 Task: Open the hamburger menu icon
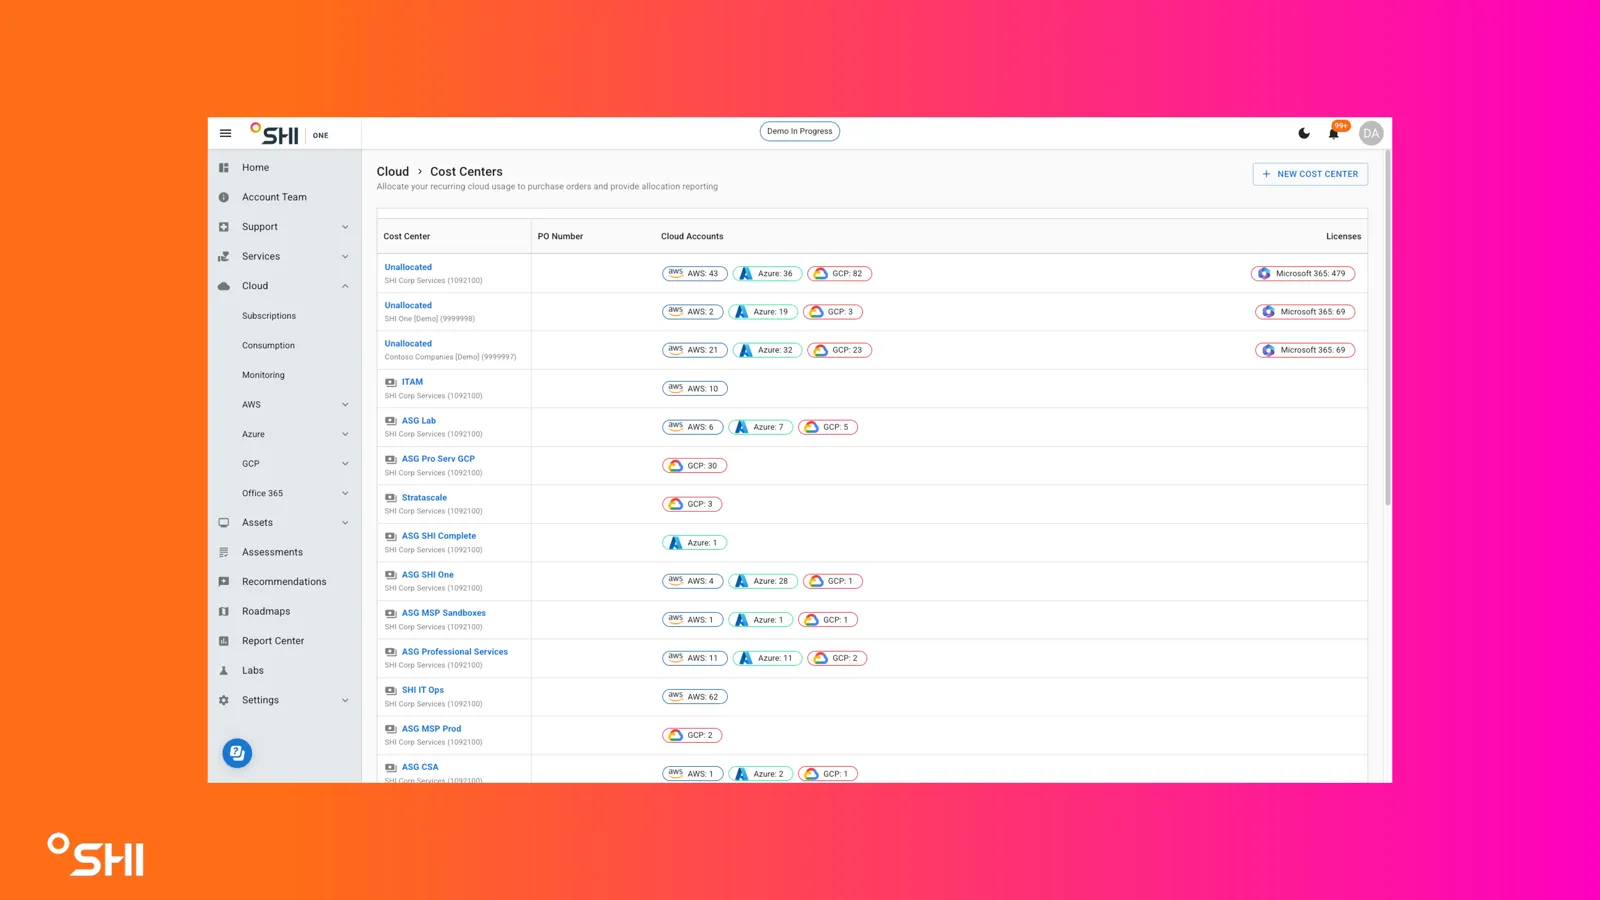coord(225,133)
